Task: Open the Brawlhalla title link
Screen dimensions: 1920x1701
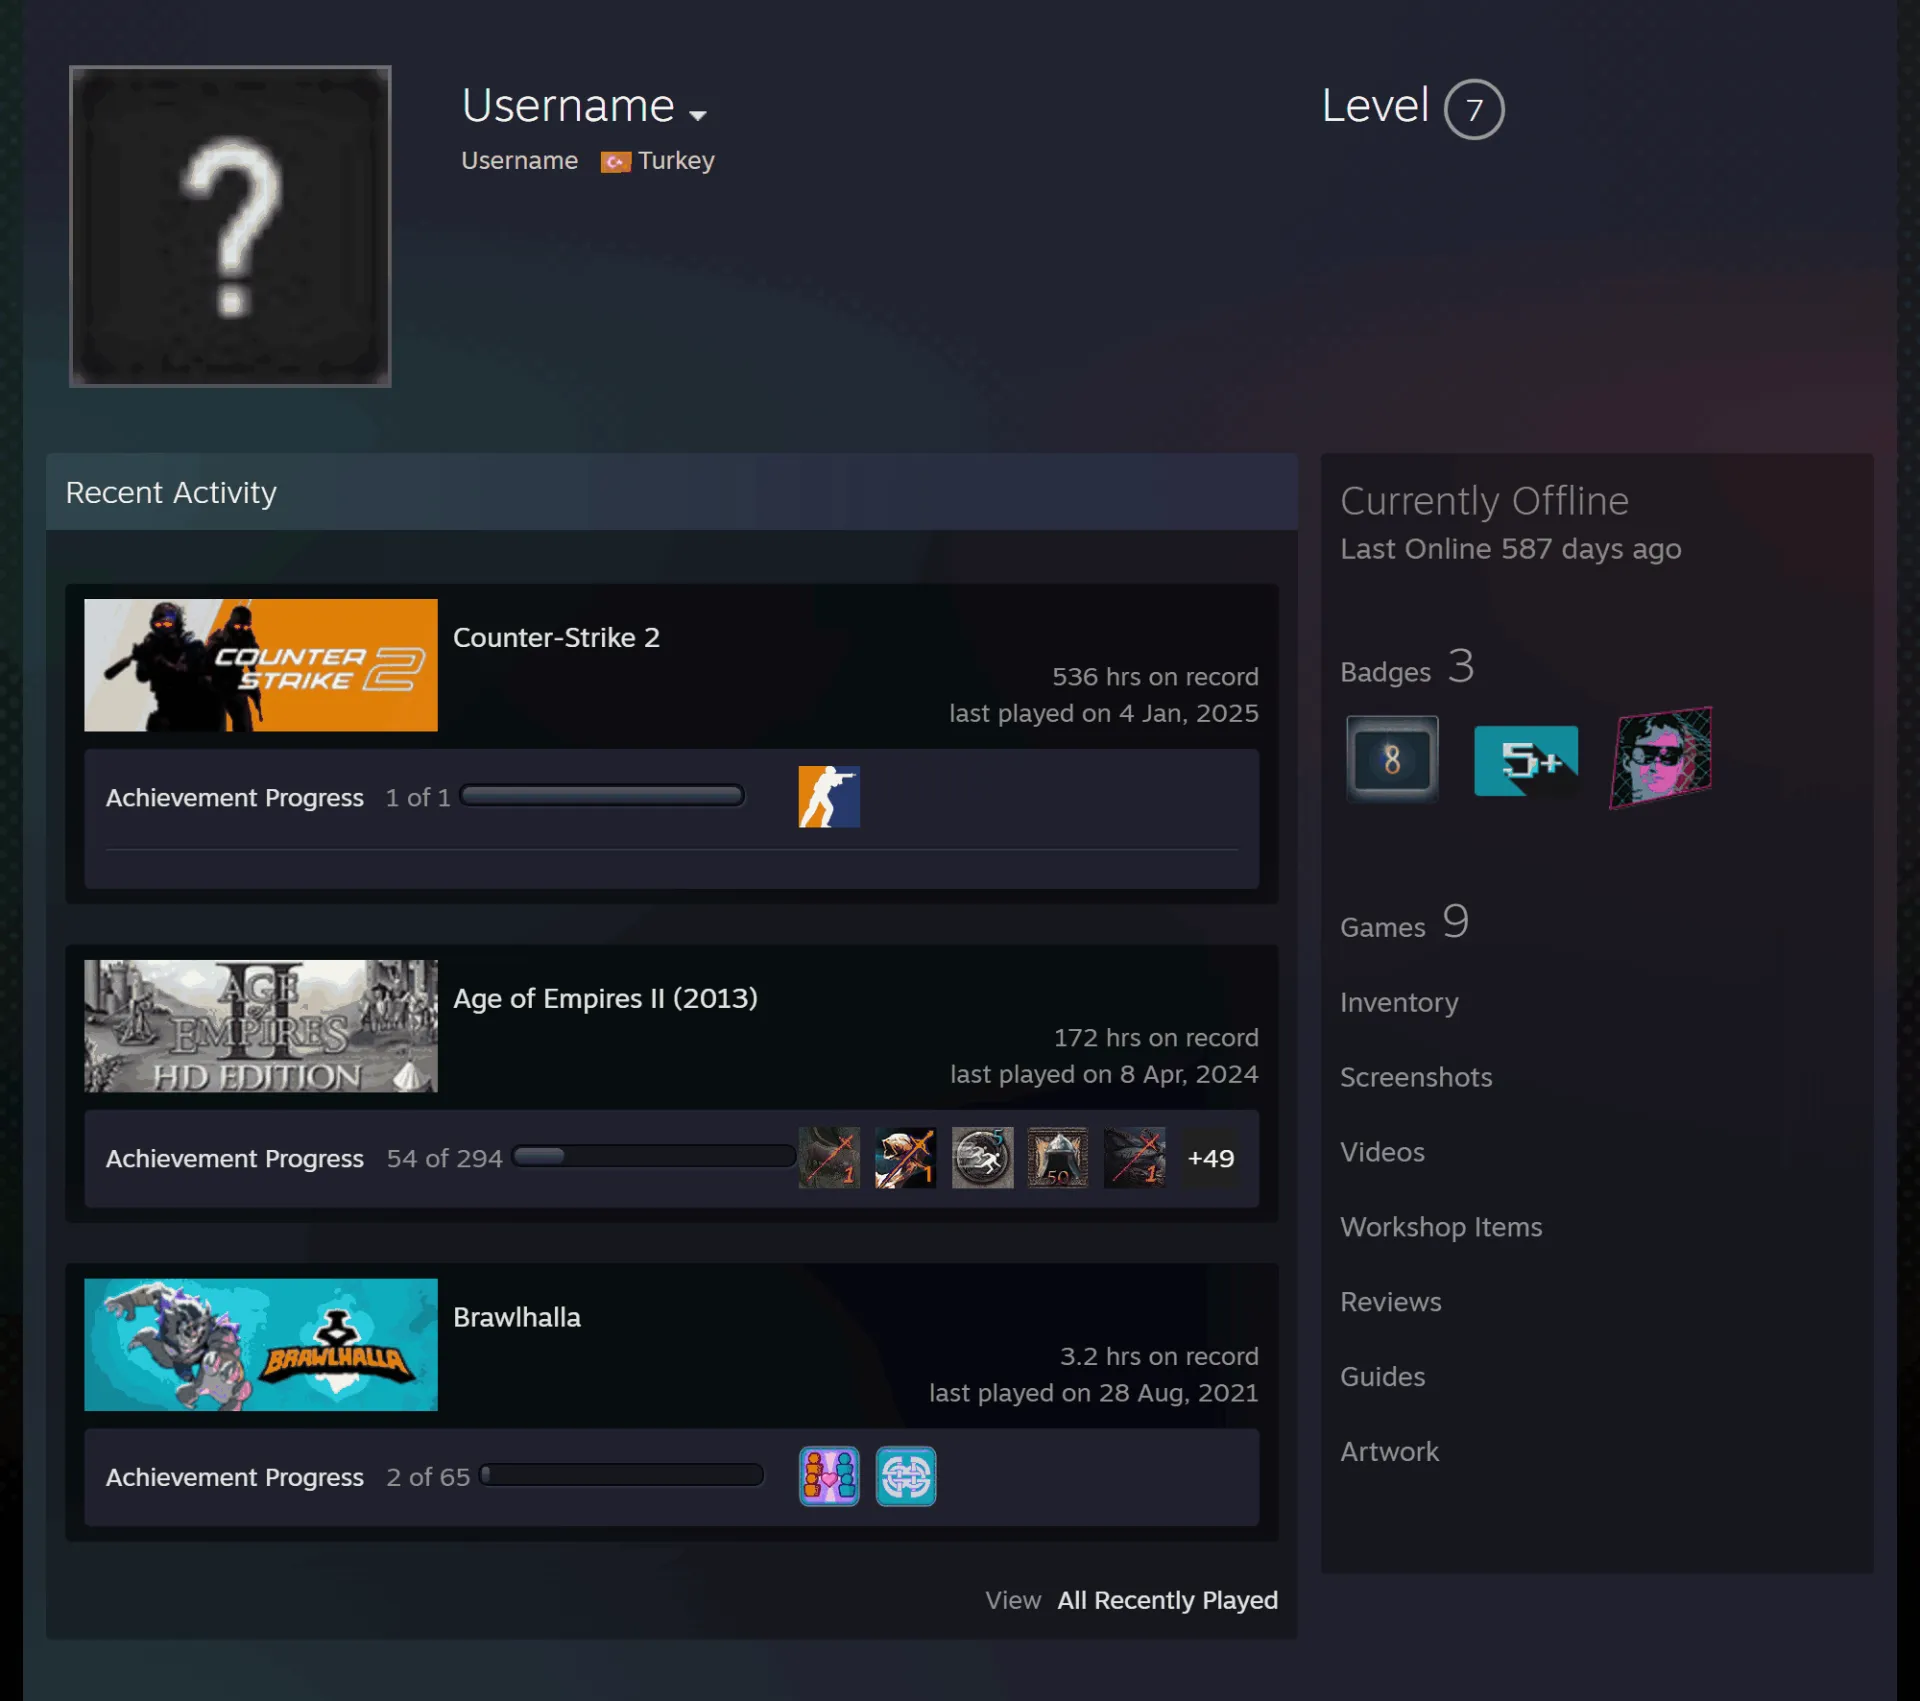Action: [x=517, y=1317]
